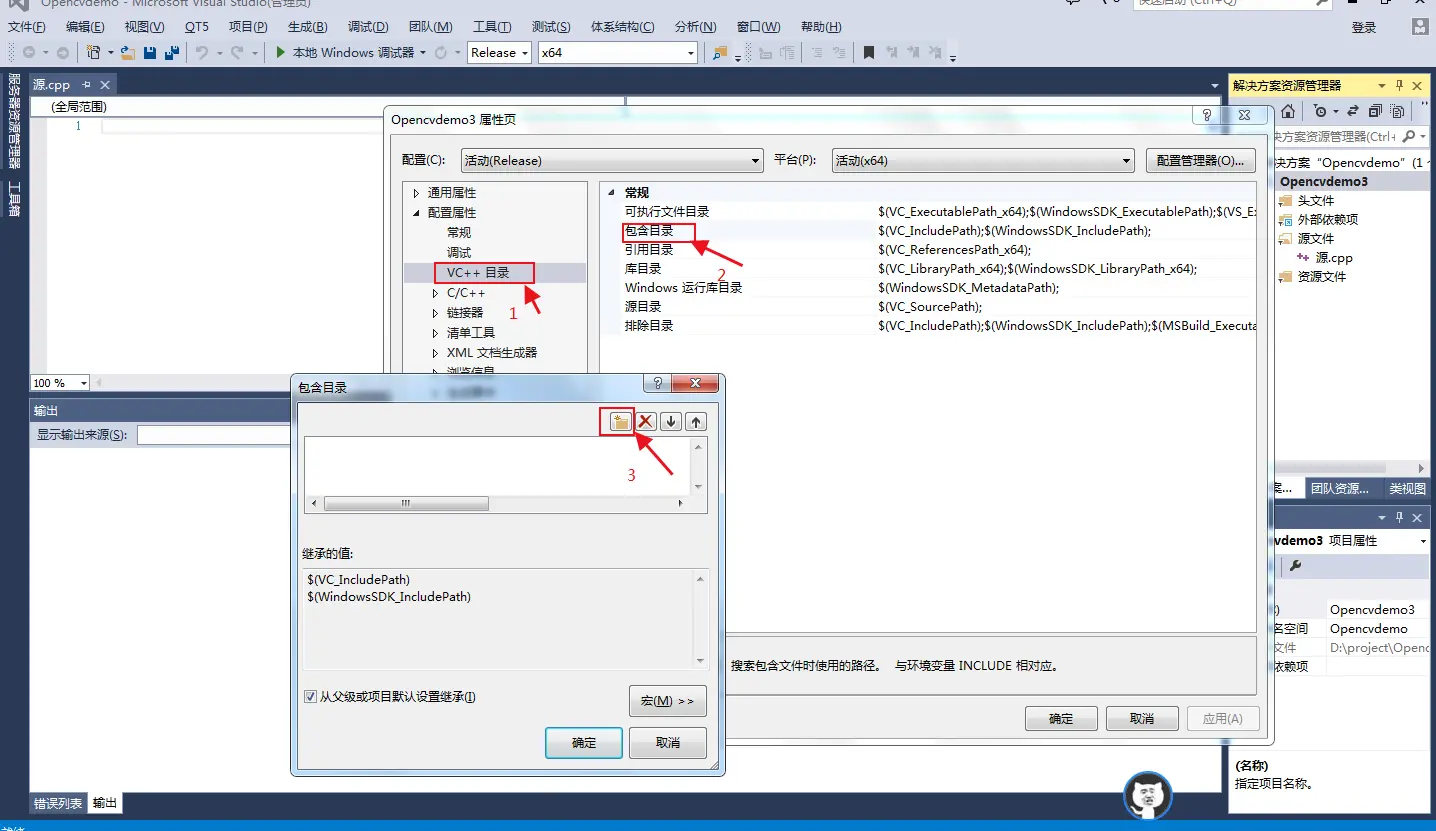Click the navigate forward toolbar icon

63,52
